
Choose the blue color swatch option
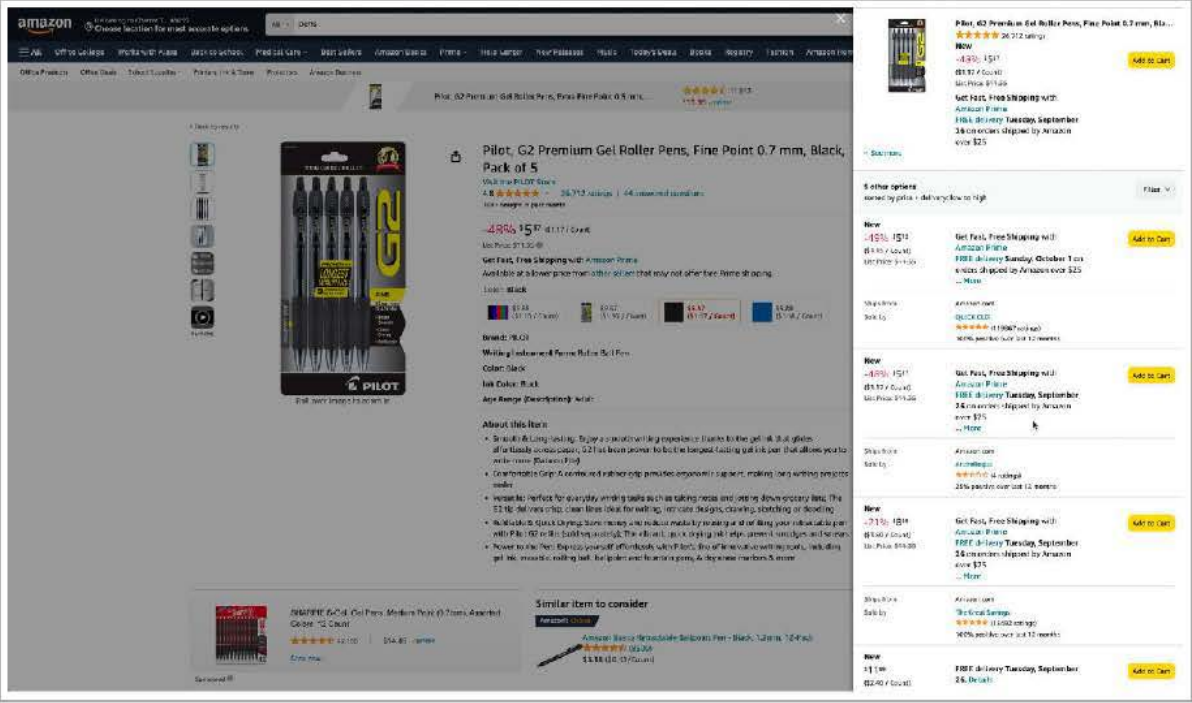(788, 312)
